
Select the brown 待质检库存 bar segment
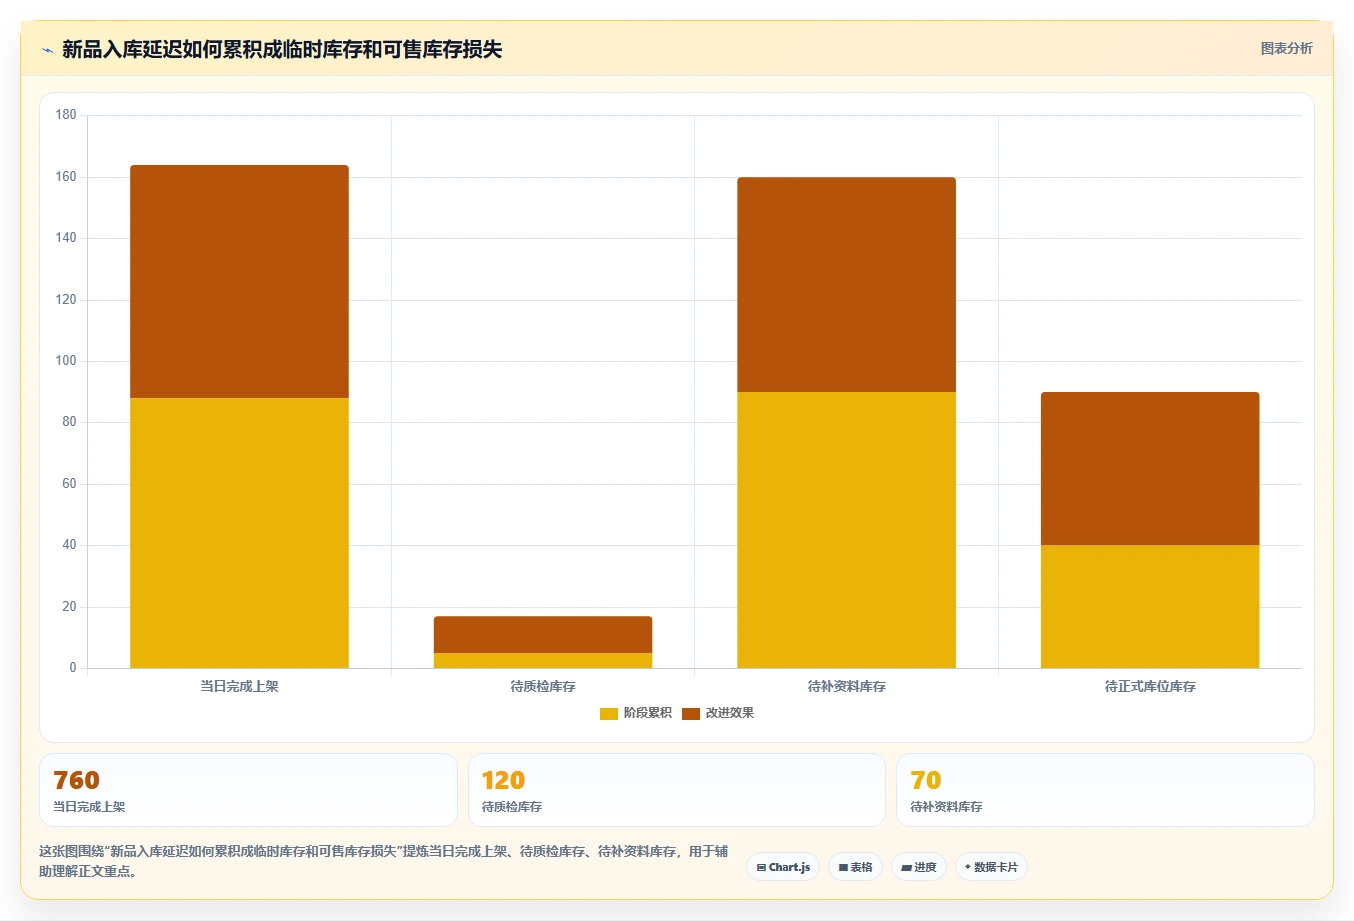[x=543, y=634]
